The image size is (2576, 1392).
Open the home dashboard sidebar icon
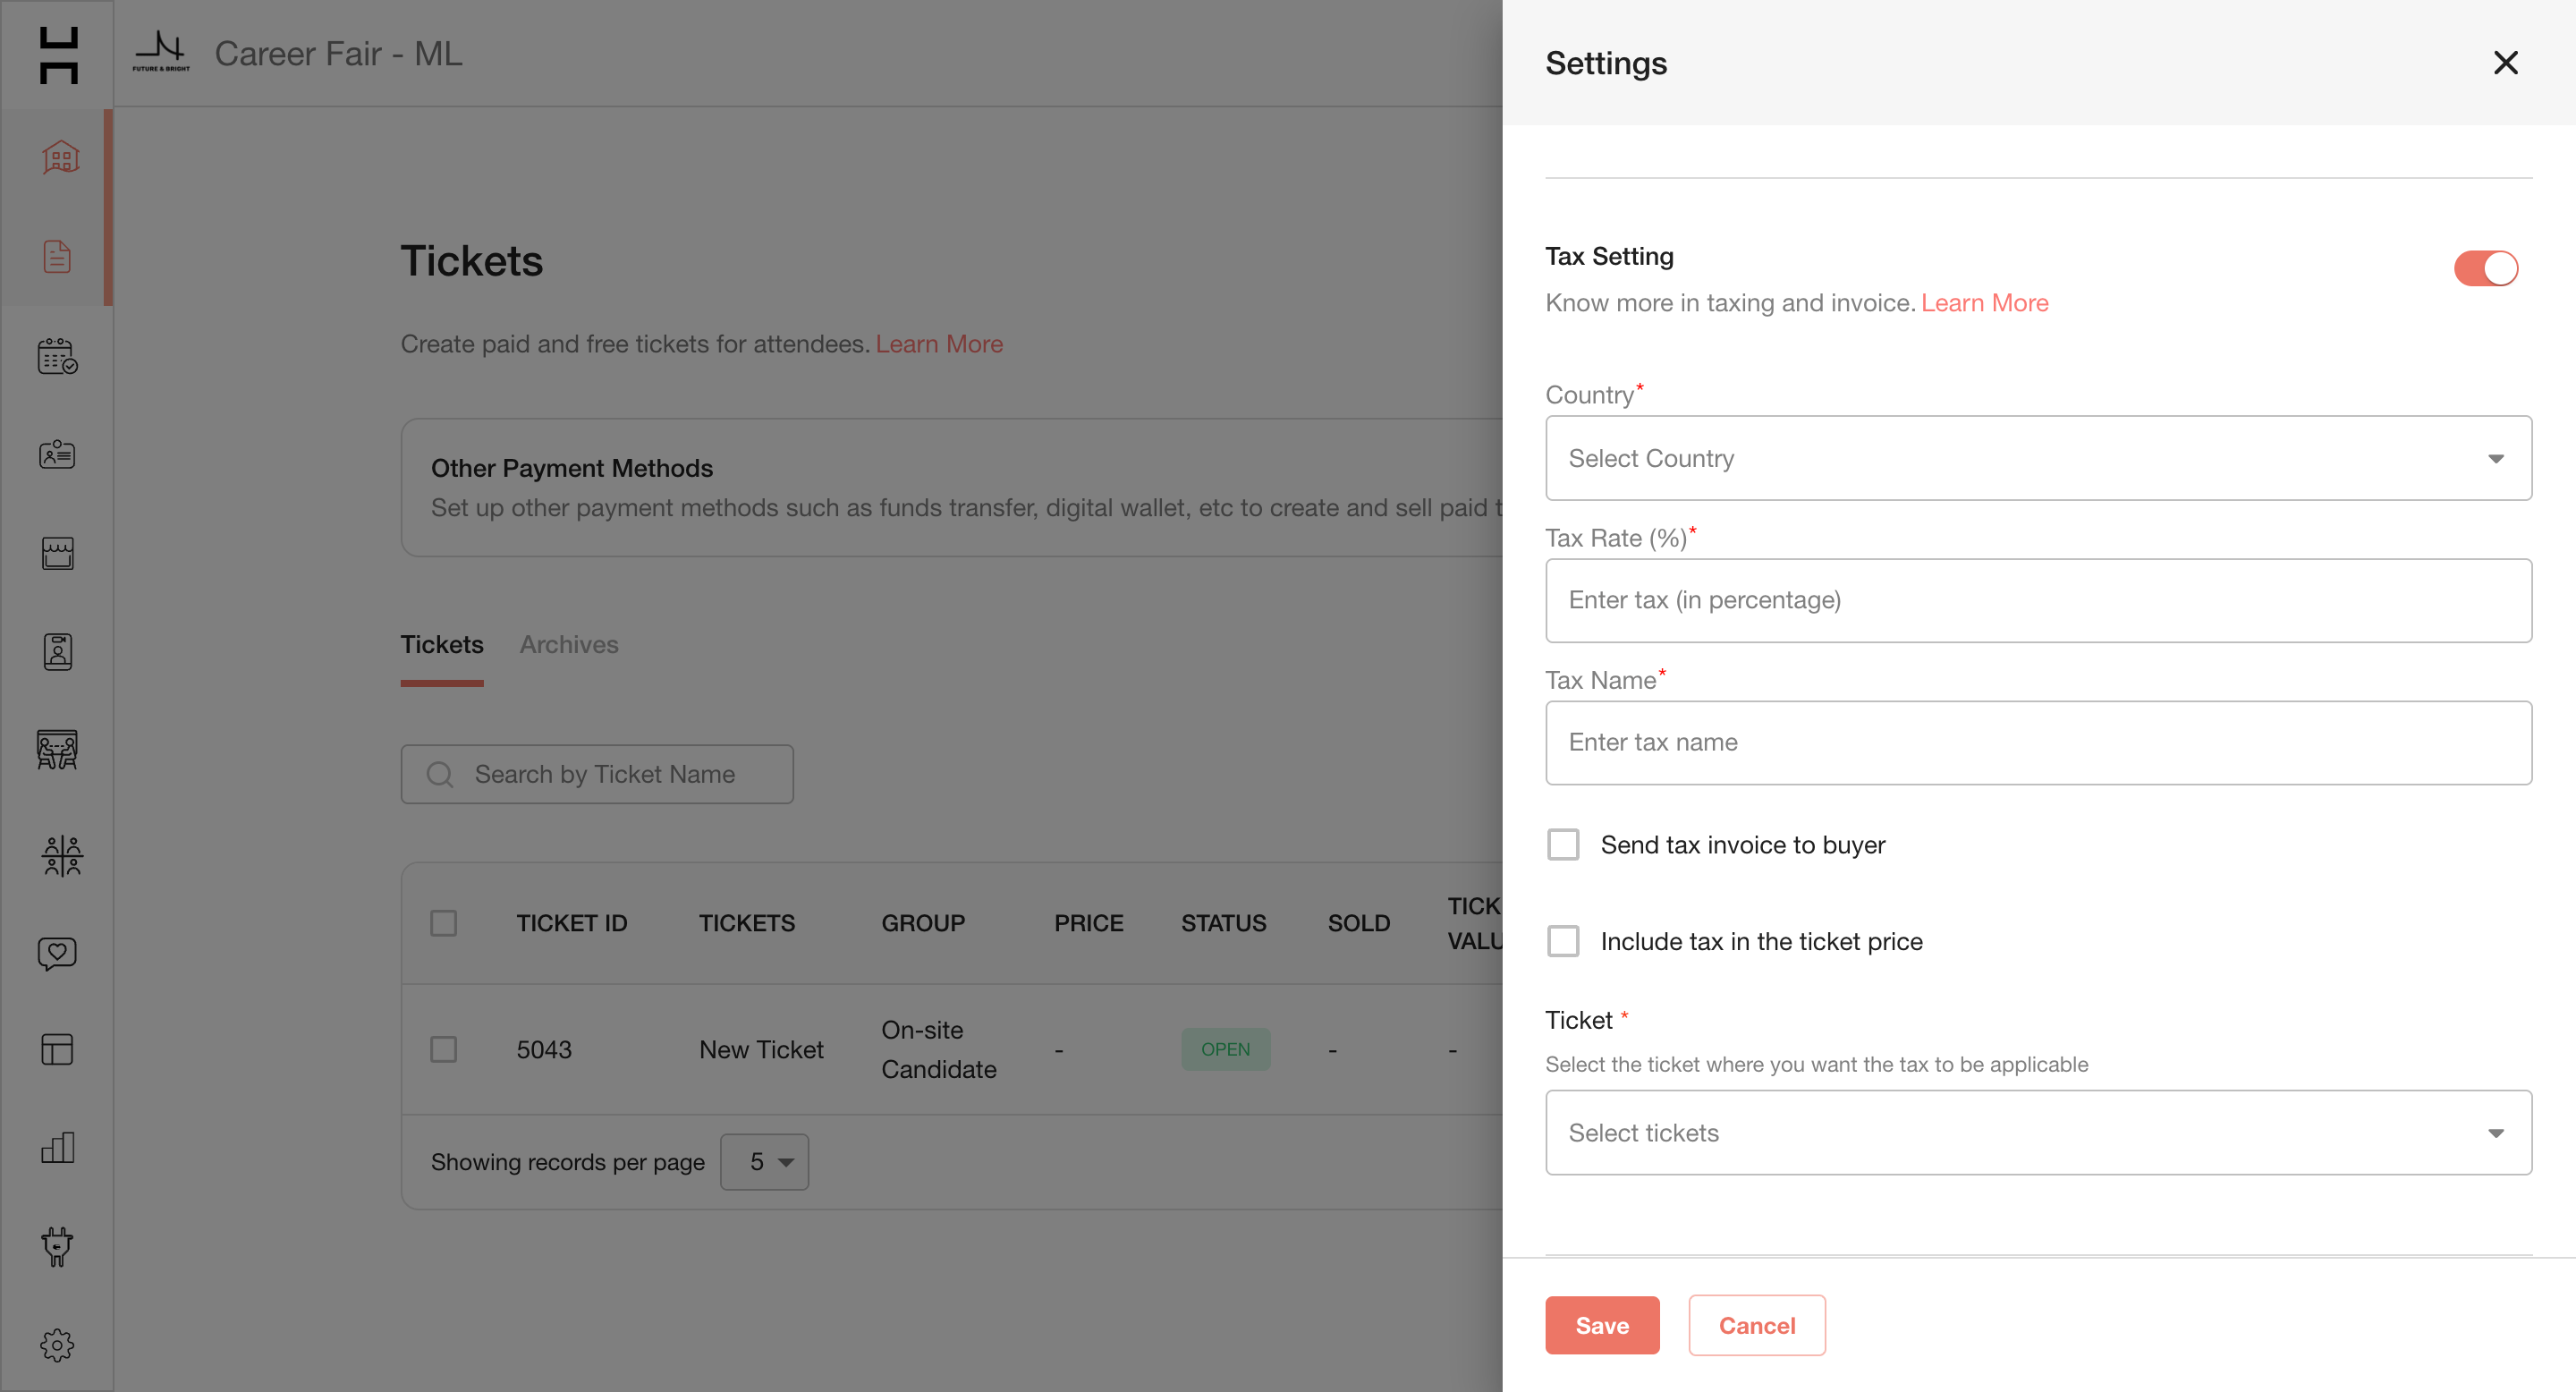59,157
